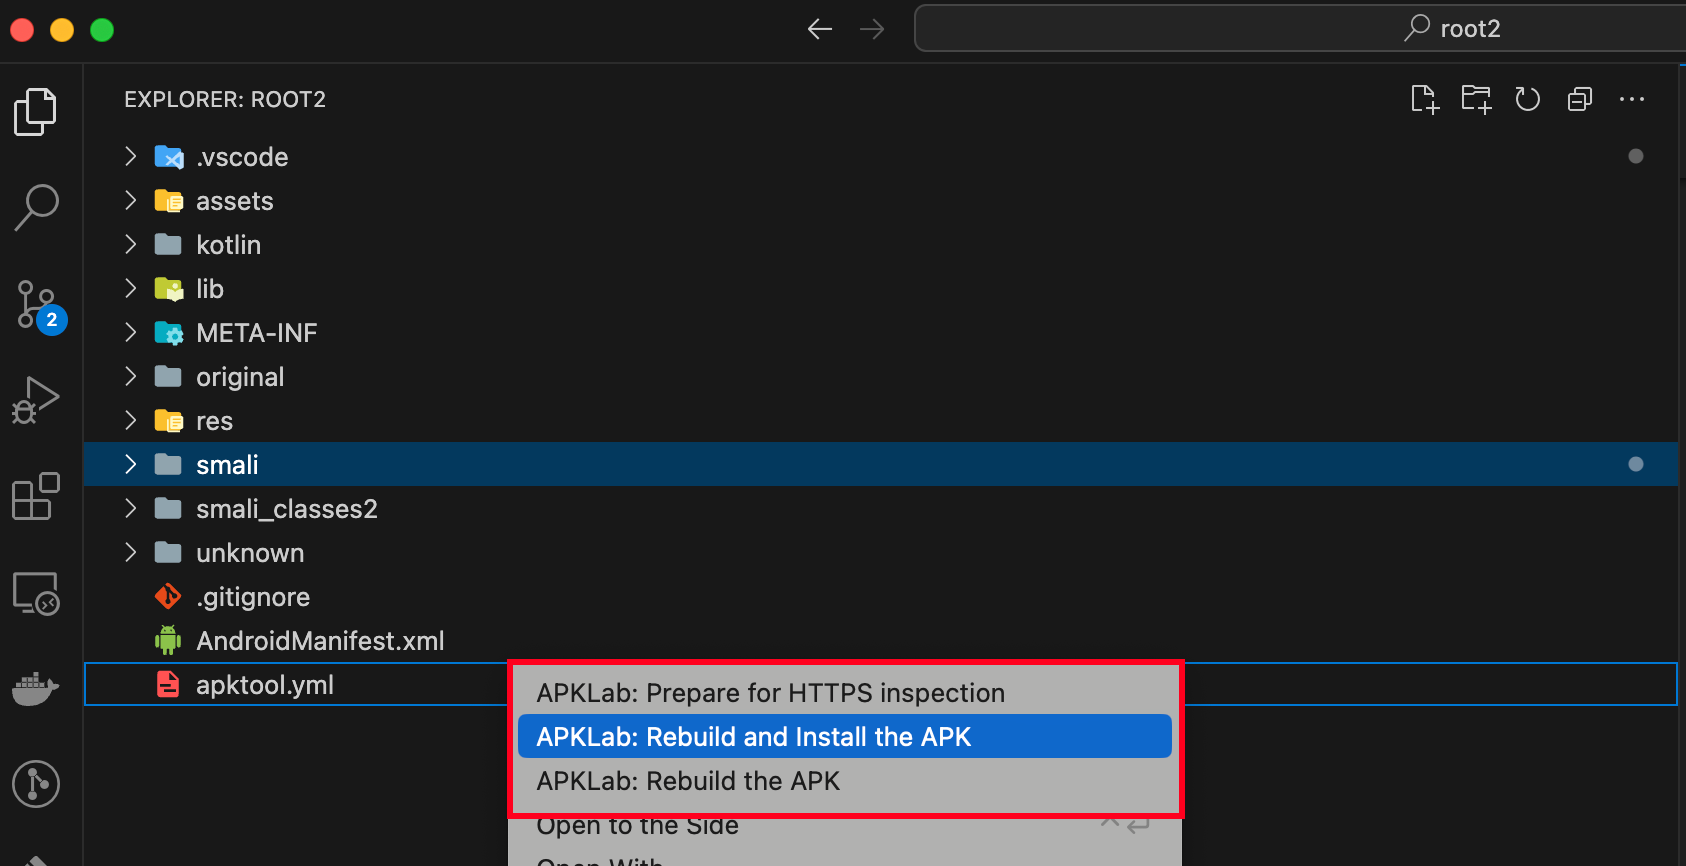Screen dimensions: 1686x866
Task: Choose APKLab: Prepare for HTTPS inspection
Action: tap(770, 693)
